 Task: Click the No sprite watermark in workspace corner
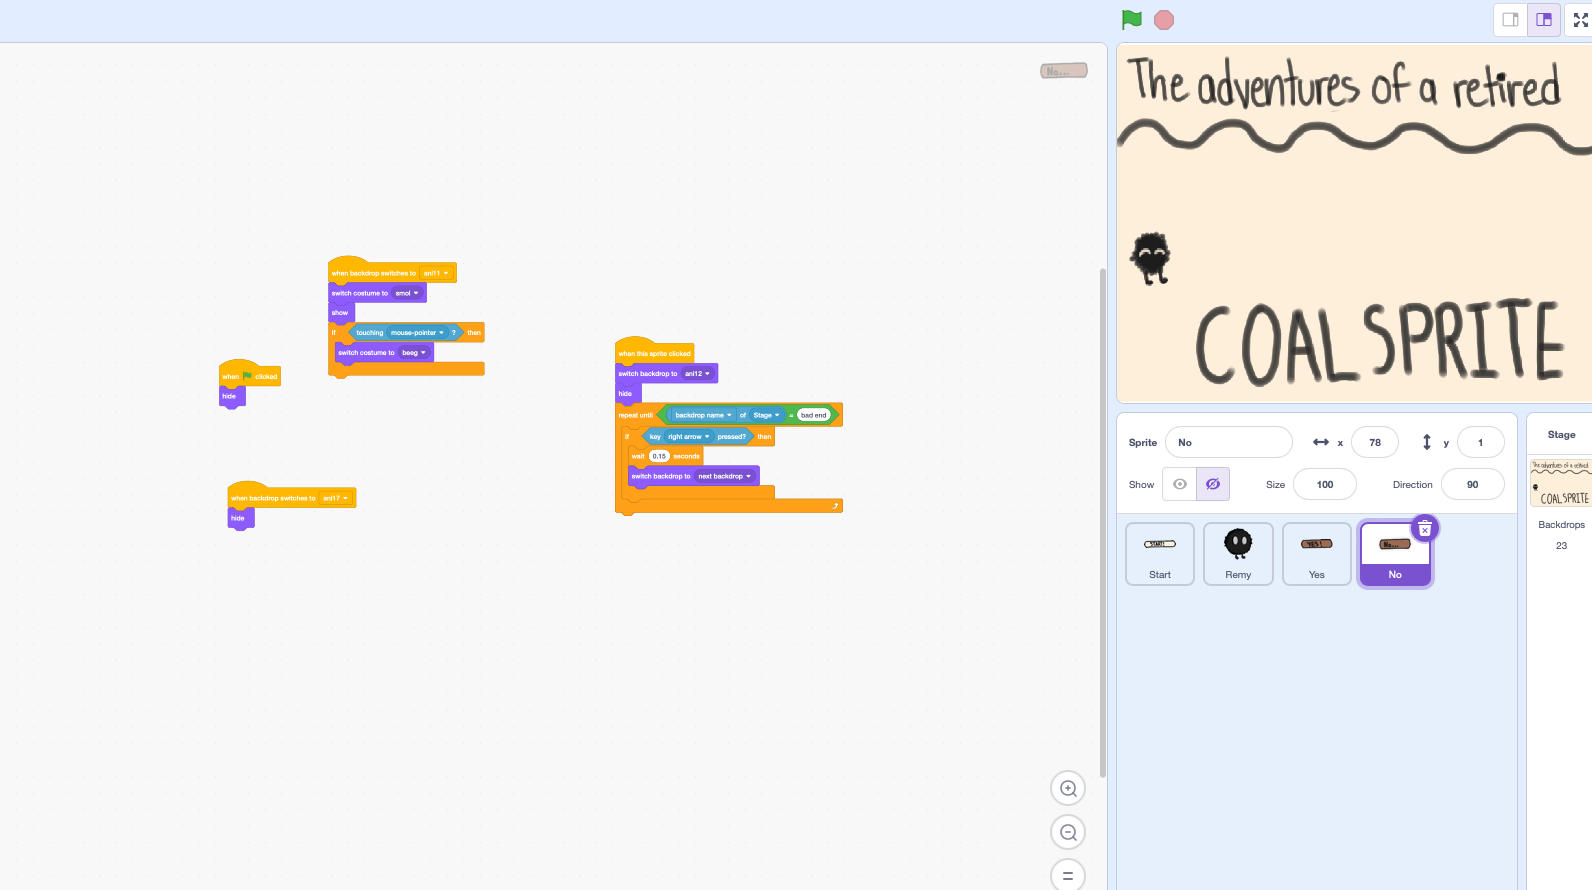point(1064,71)
